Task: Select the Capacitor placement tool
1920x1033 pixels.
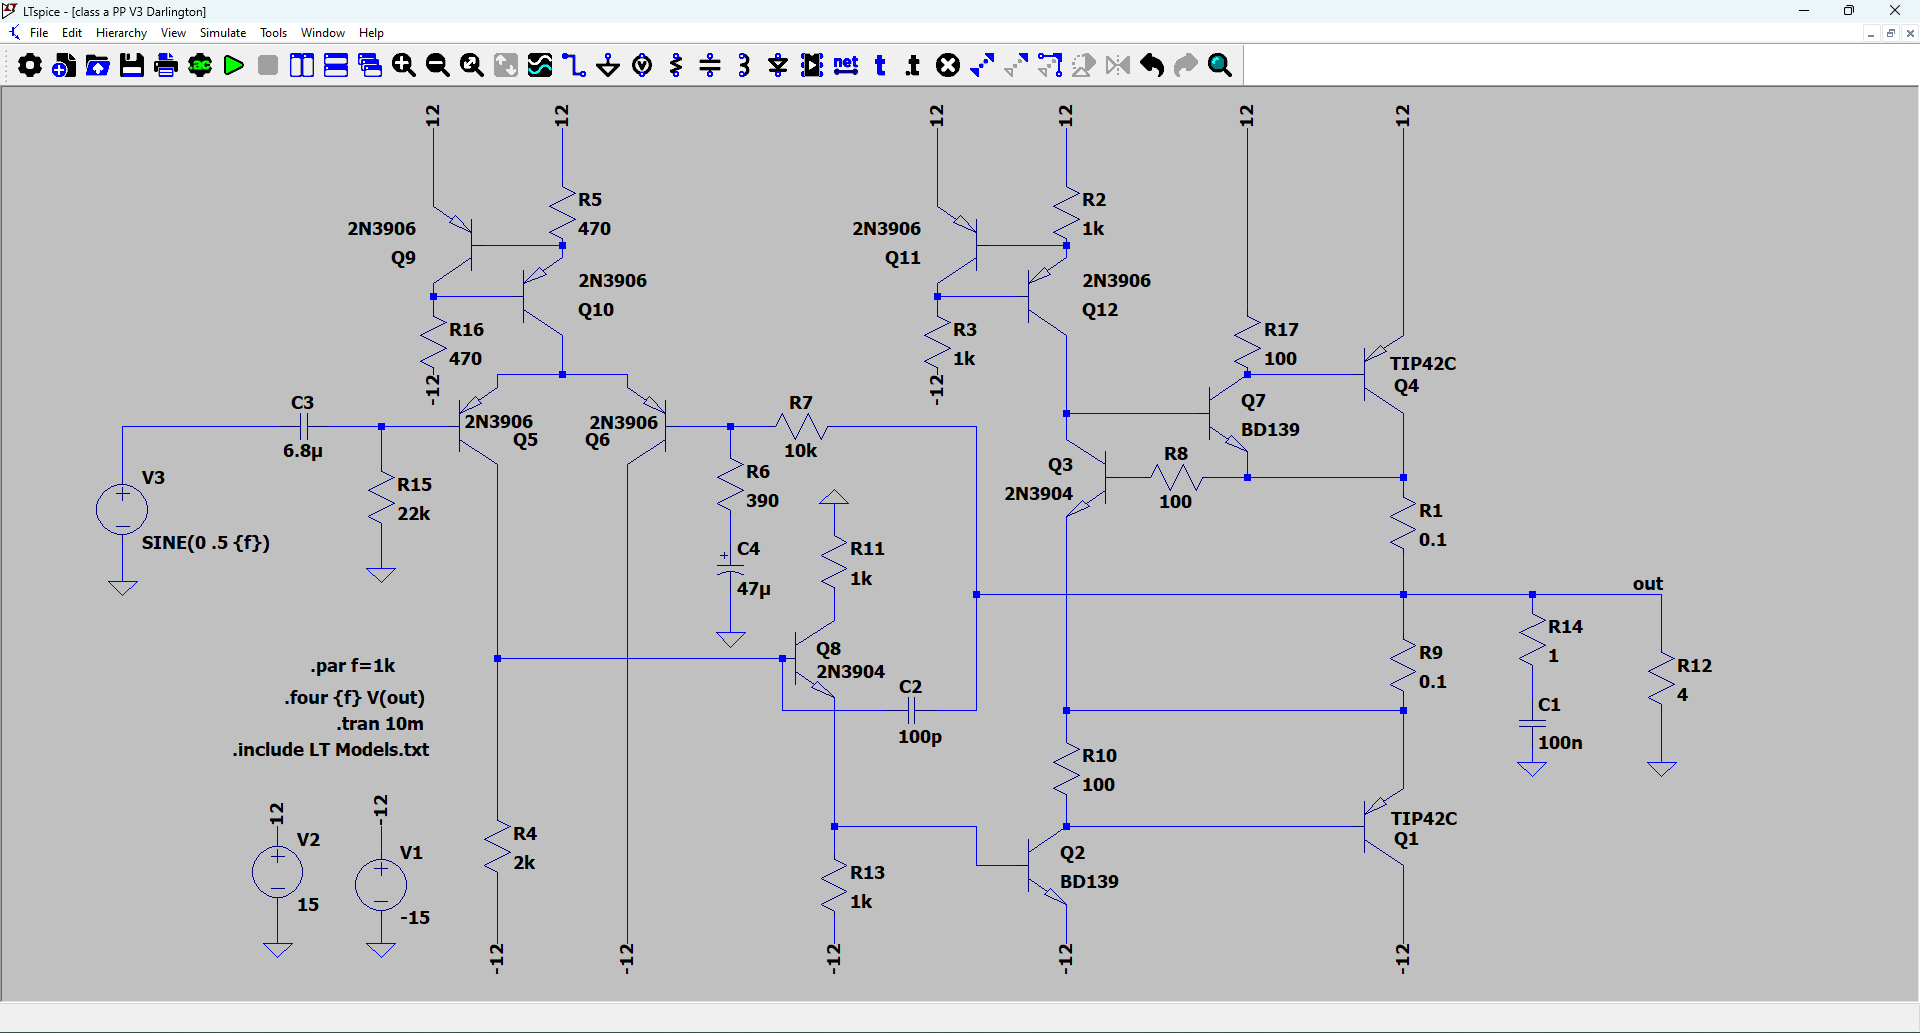Action: pyautogui.click(x=710, y=66)
